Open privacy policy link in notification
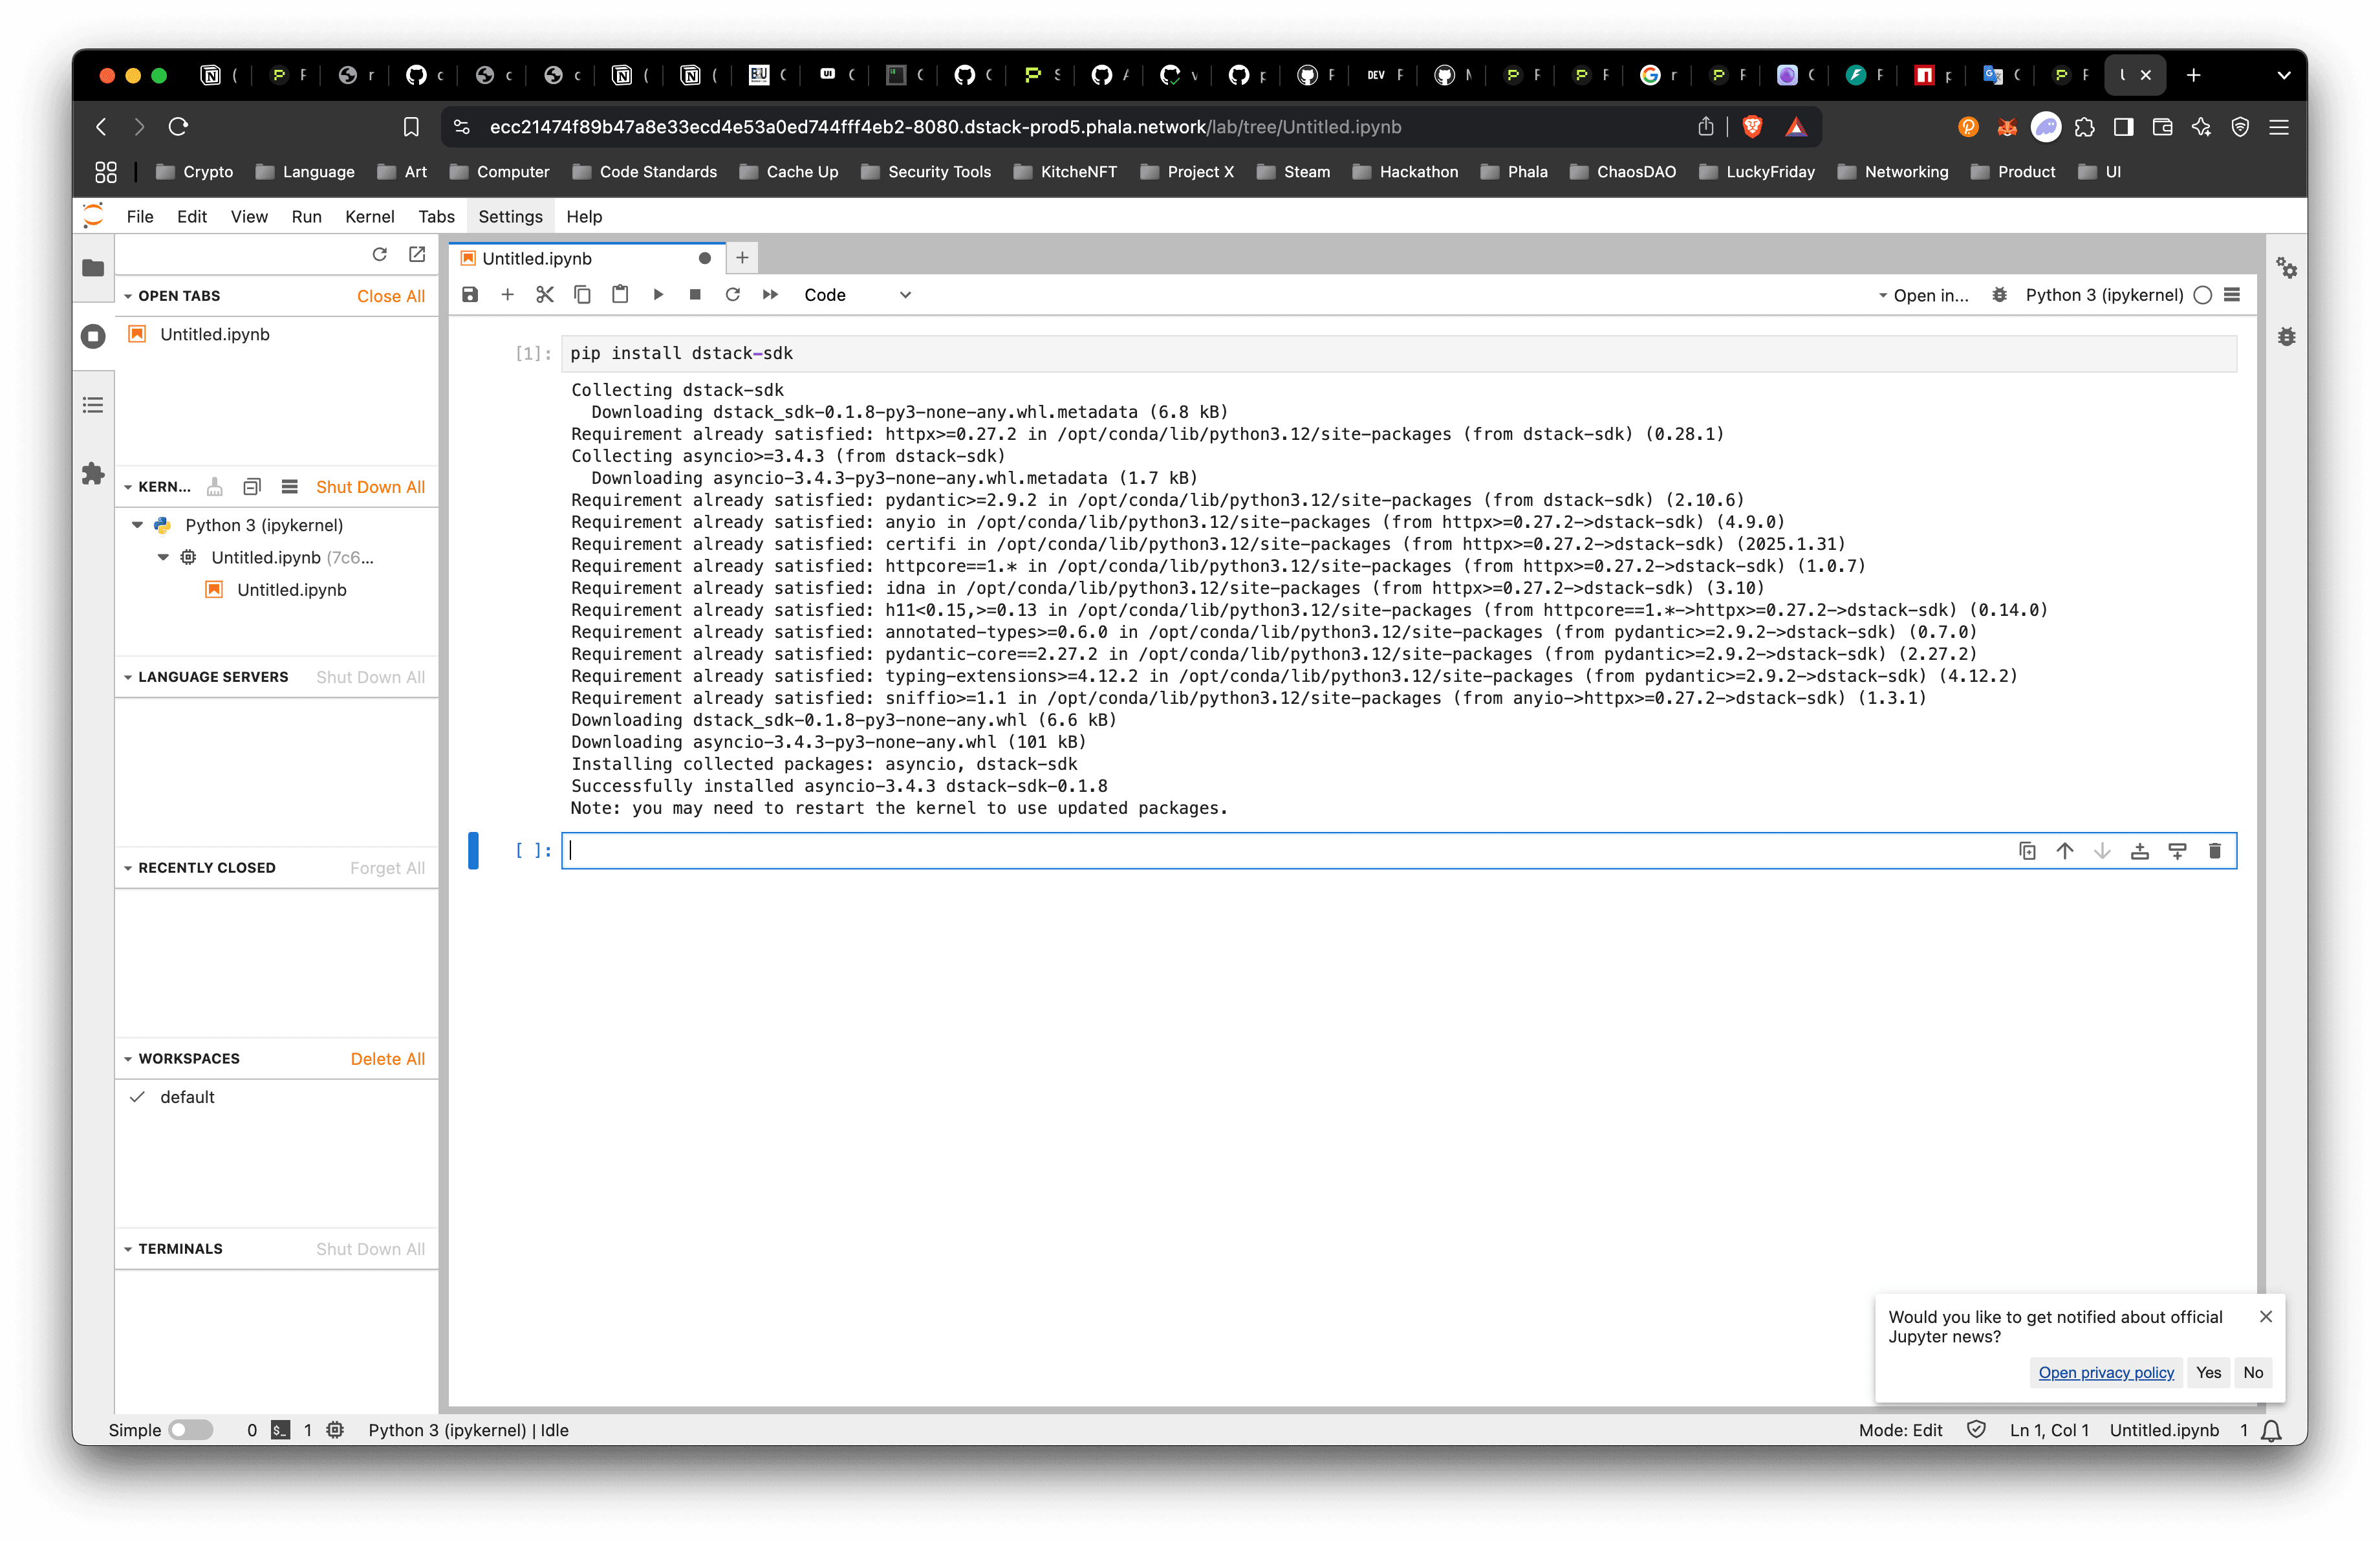Screen dimensions: 2380x1541 pyautogui.click(x=2106, y=1373)
